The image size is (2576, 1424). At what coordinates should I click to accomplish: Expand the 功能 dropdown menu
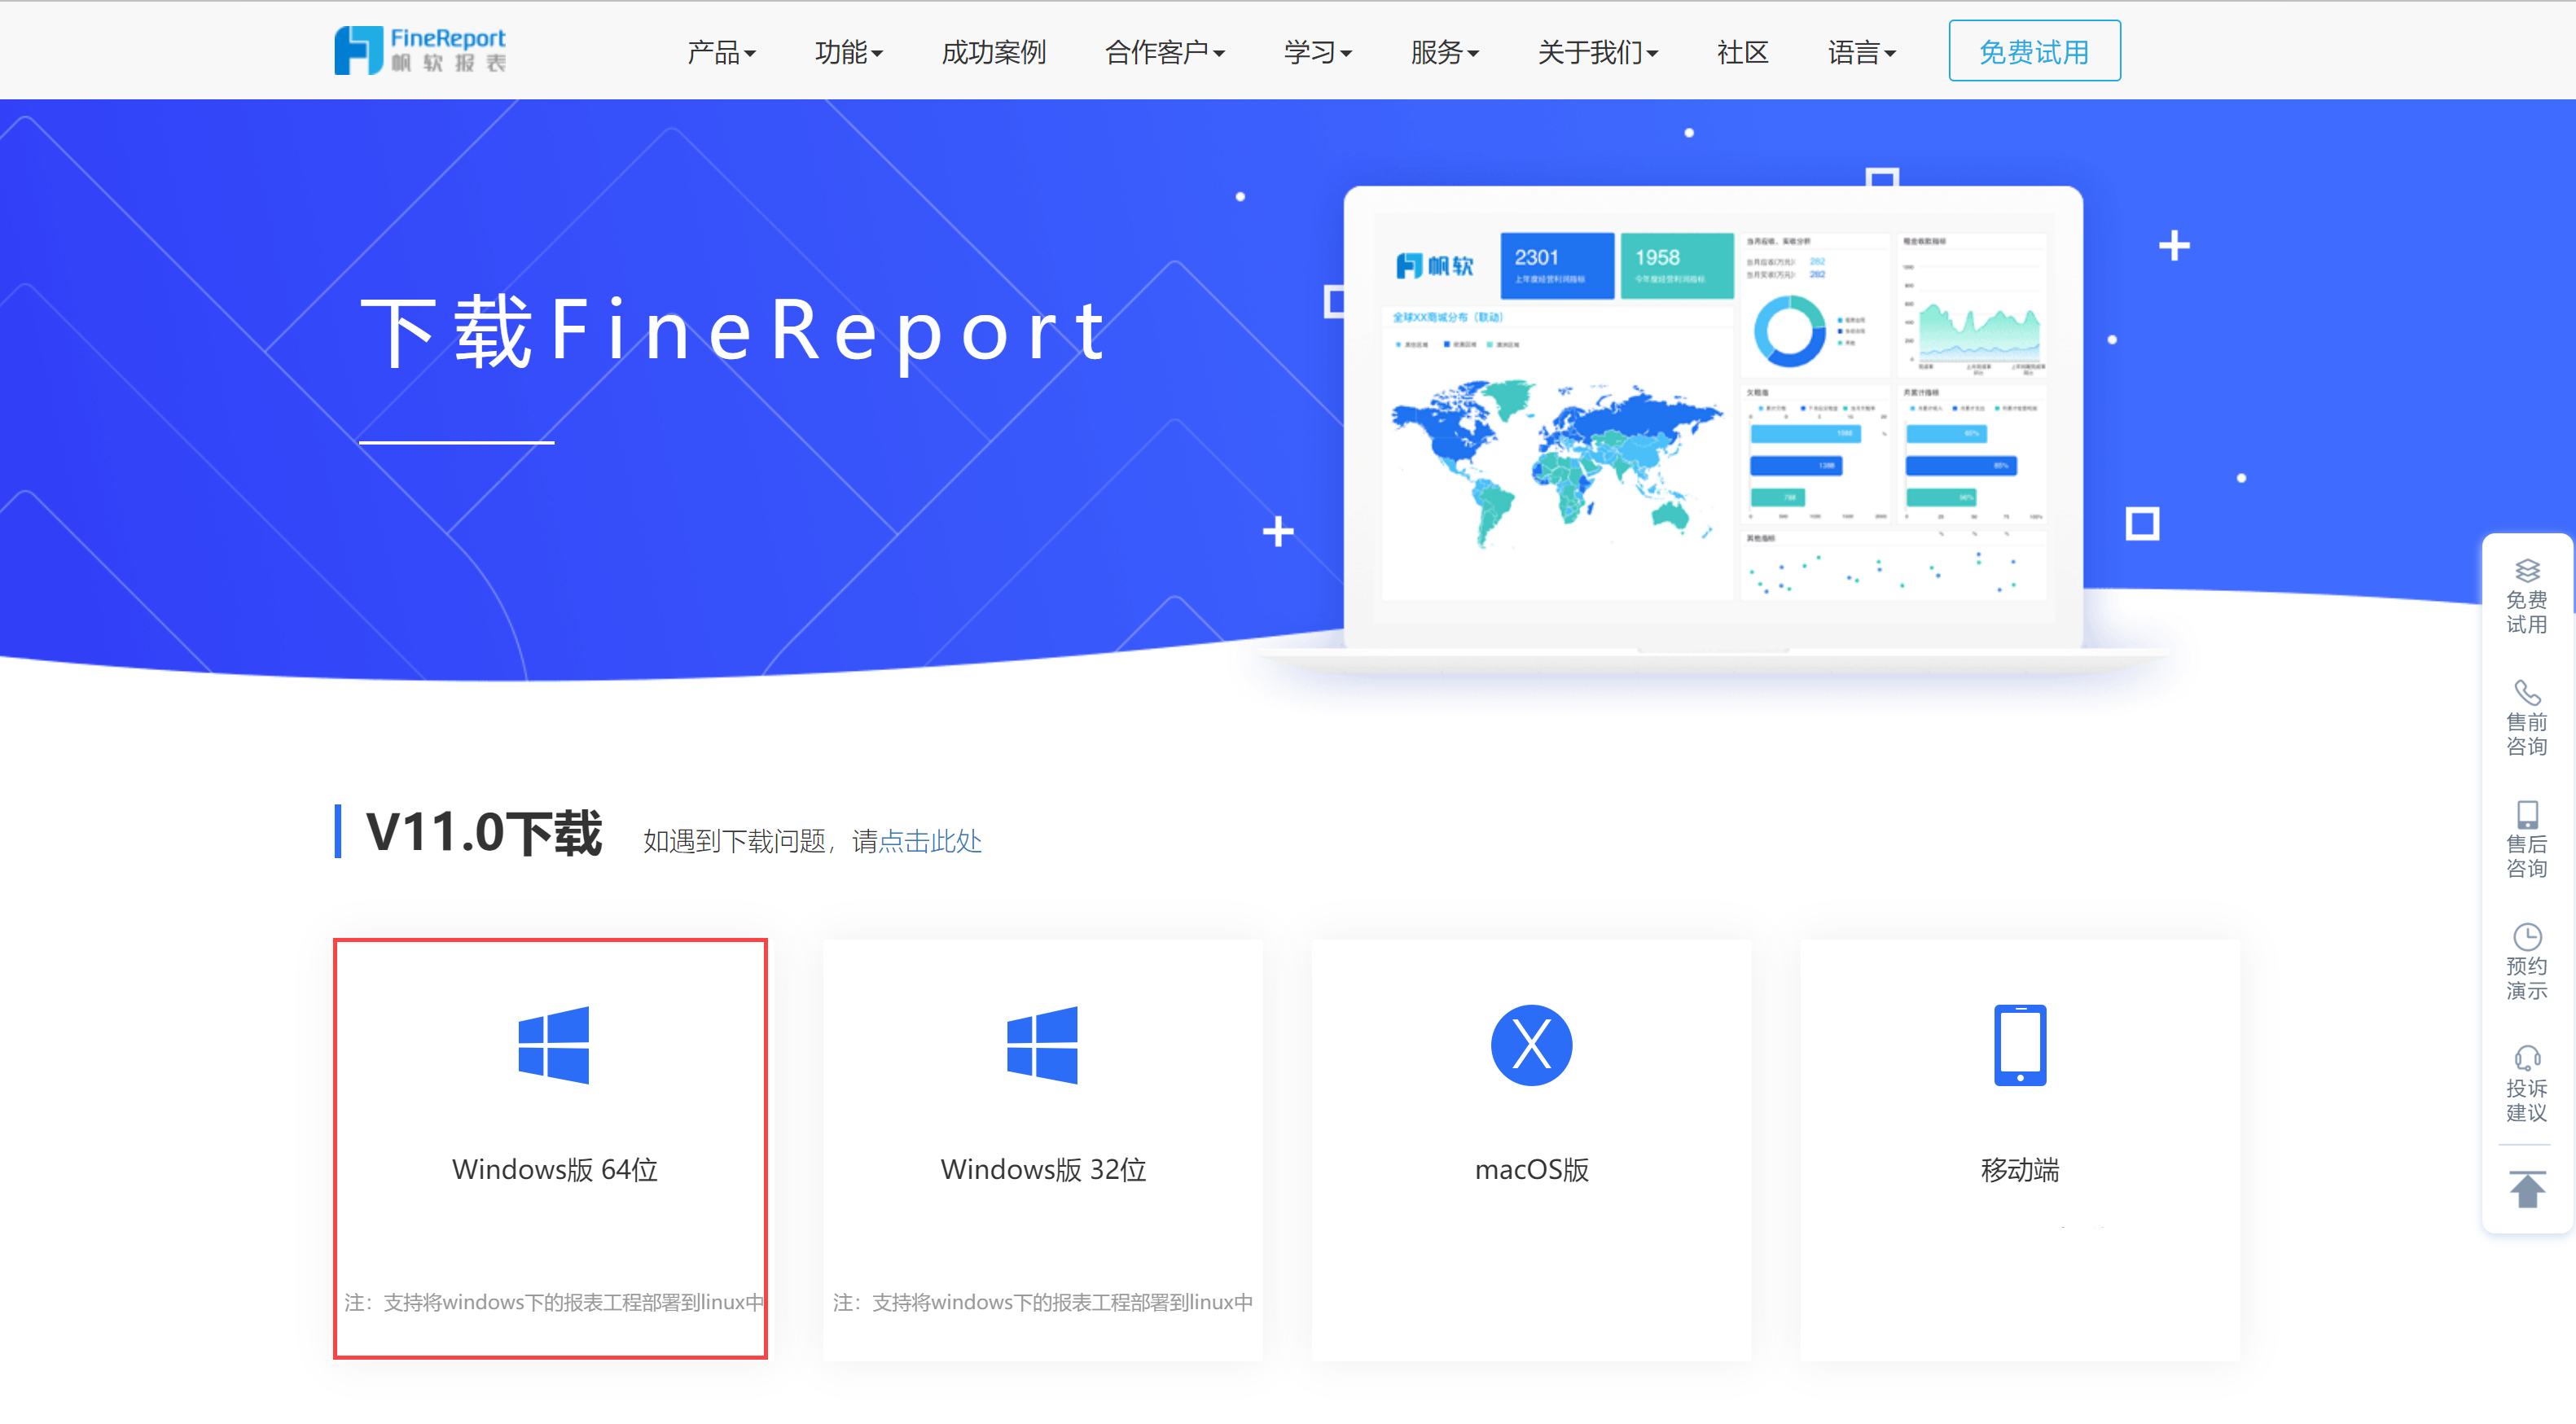tap(848, 52)
